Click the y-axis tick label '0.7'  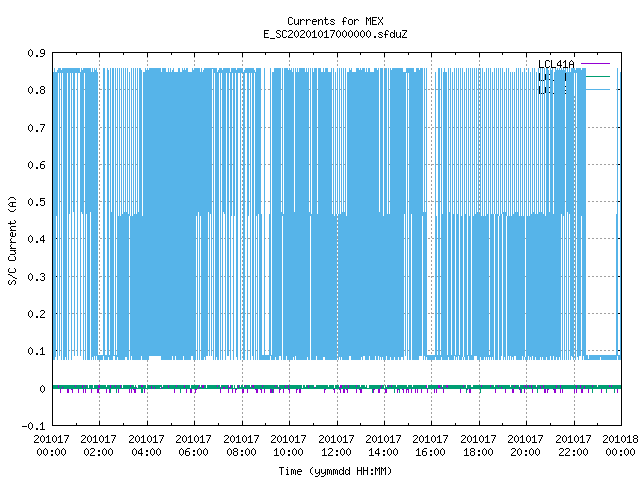point(36,128)
